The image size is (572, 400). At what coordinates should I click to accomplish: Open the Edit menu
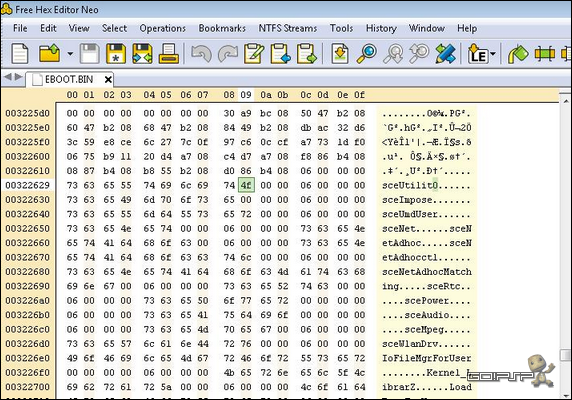48,28
